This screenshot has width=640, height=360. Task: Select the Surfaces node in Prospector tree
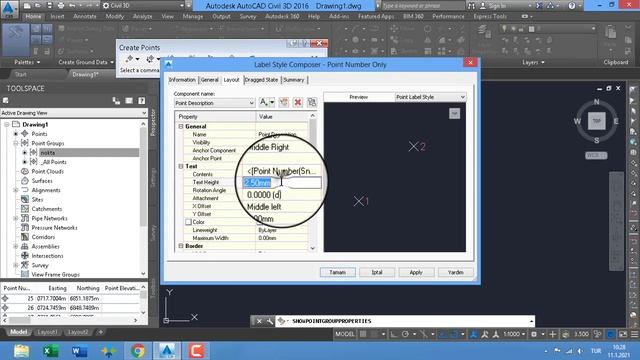[x=42, y=181]
